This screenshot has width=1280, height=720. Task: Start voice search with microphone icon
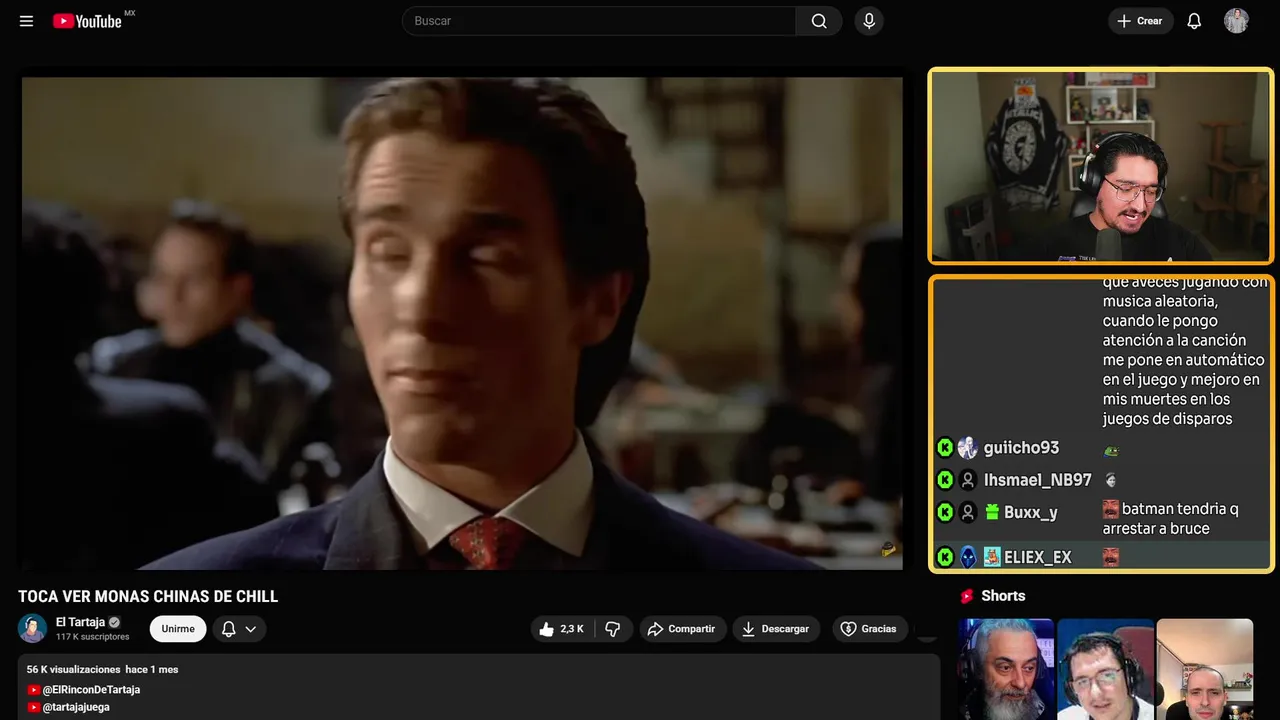868,21
